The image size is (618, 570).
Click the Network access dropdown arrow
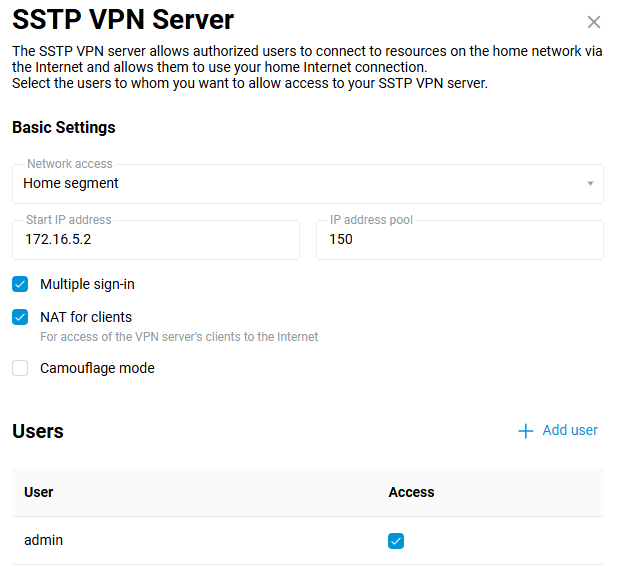[590, 184]
